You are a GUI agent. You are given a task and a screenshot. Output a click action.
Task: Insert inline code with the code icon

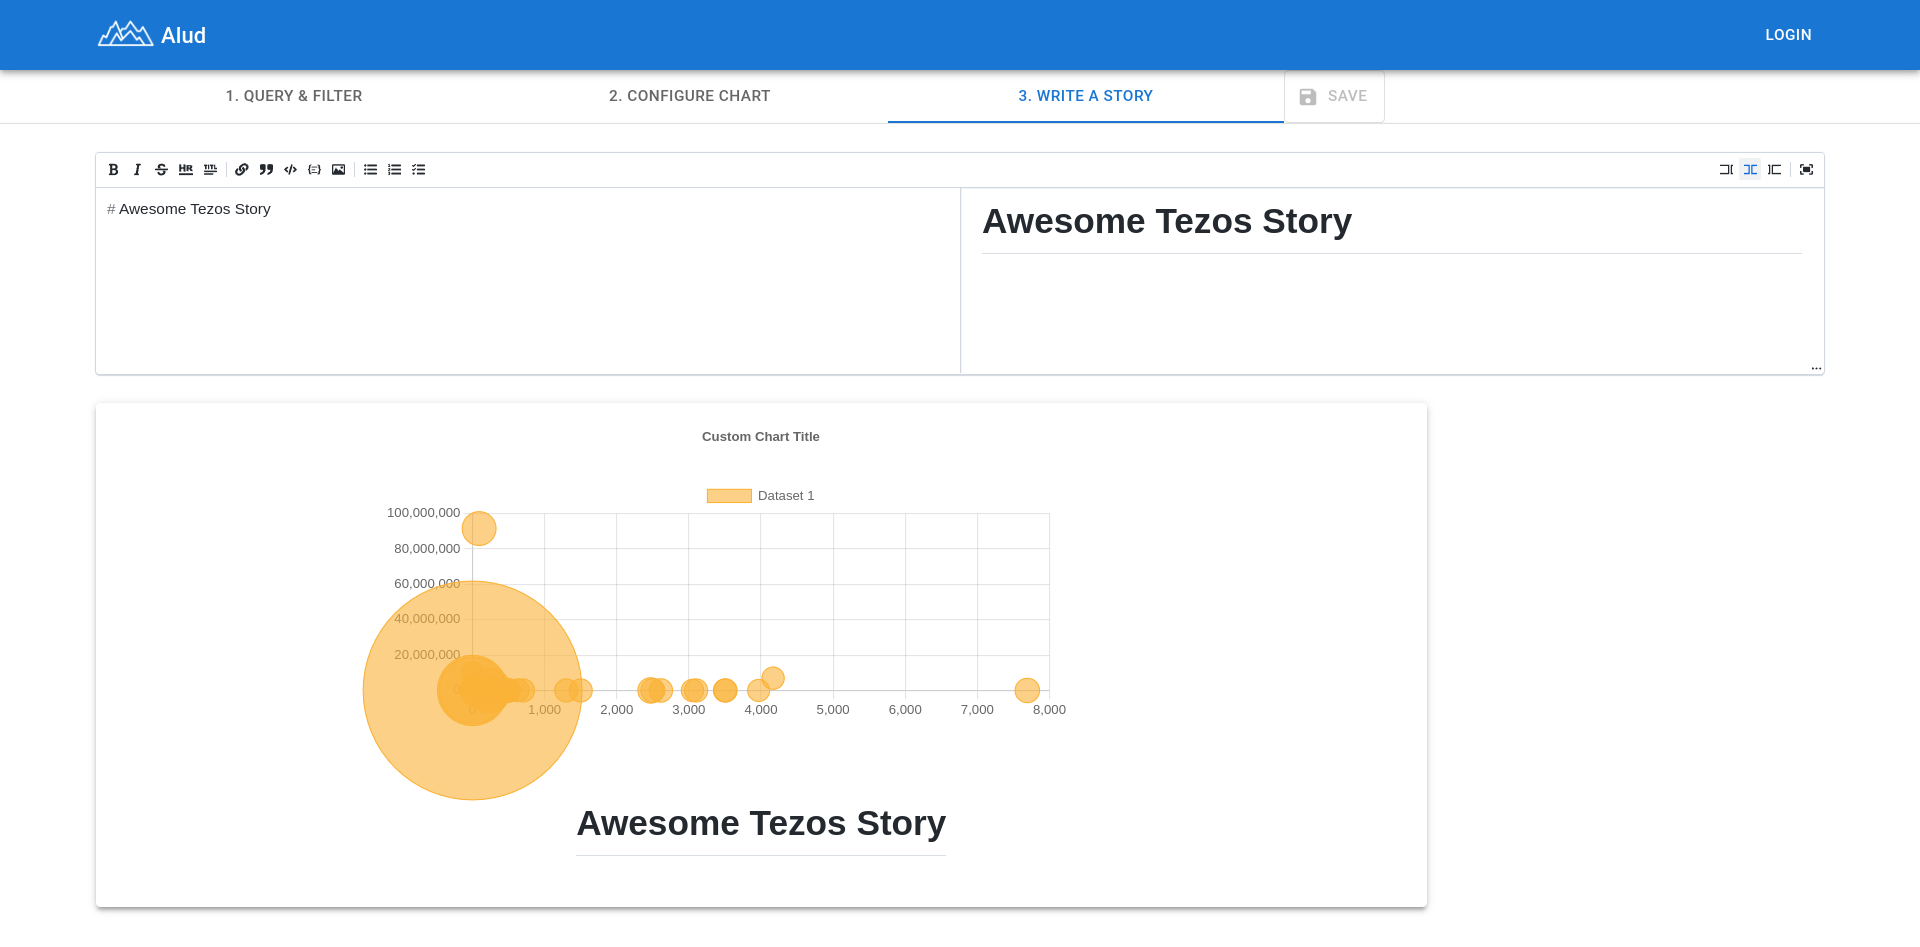[x=290, y=170]
